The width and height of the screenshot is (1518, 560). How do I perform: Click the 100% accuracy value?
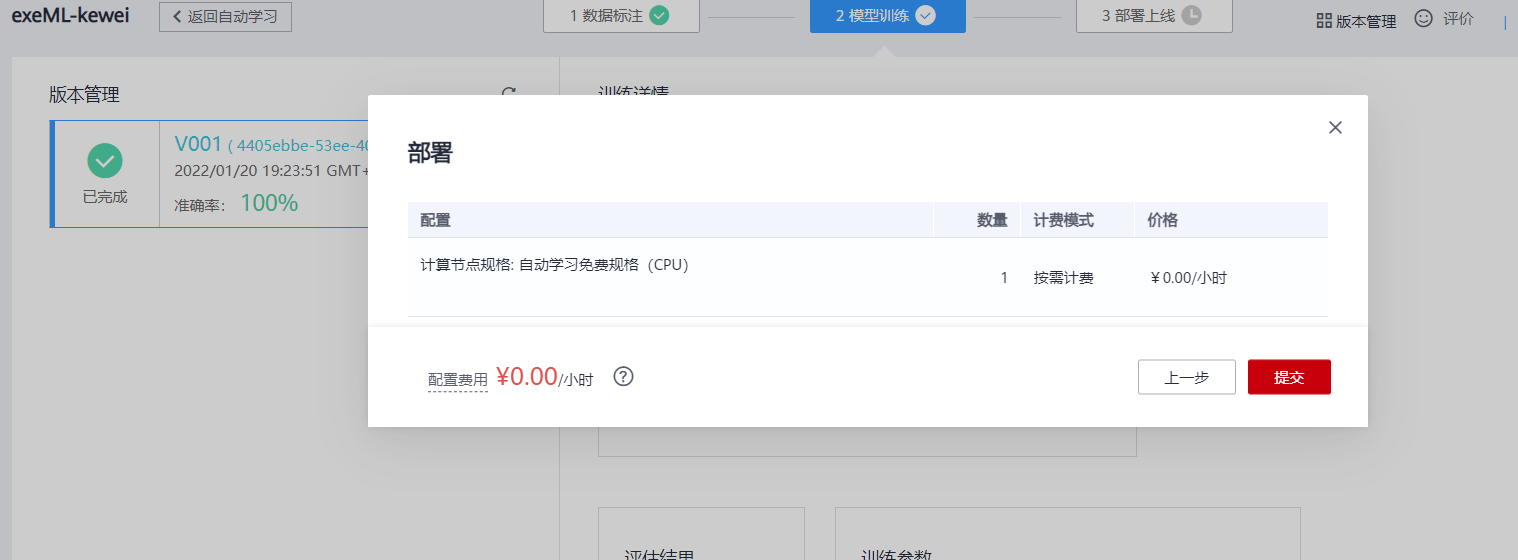pos(269,203)
